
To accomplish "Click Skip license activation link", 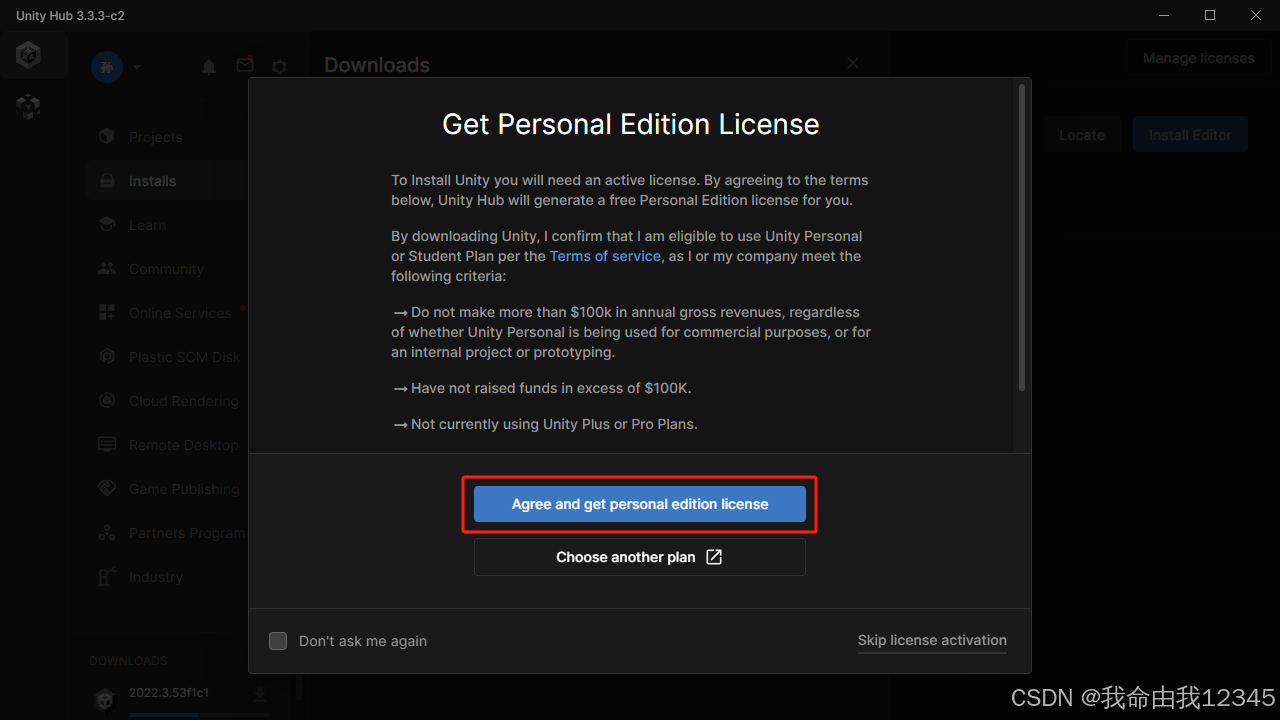I will tap(932, 641).
